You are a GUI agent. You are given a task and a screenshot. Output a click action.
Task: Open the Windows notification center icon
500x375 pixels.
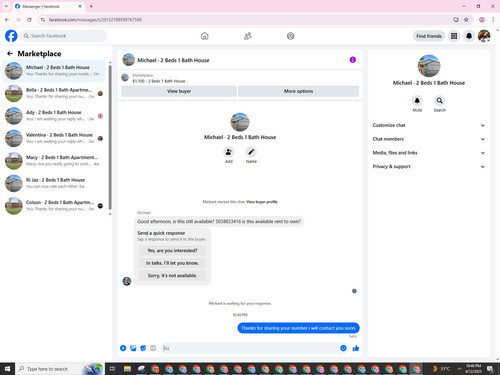click(490, 369)
